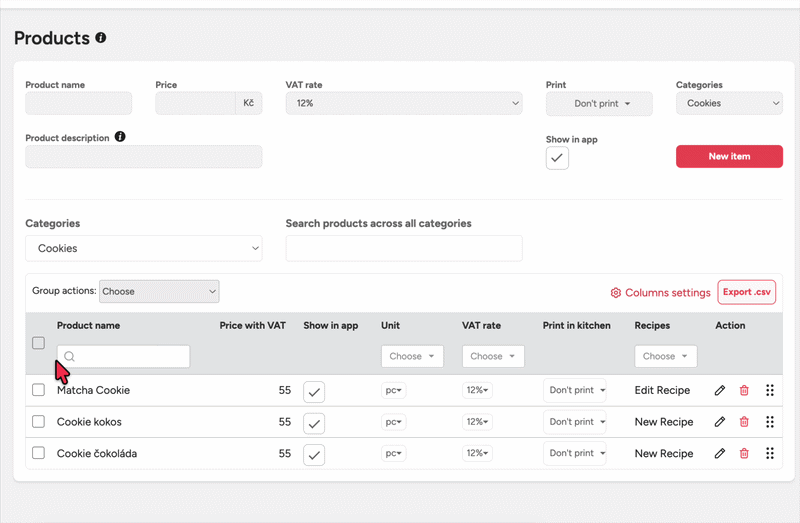Export products with Export .csv button
This screenshot has height=523, width=800.
[x=747, y=292]
